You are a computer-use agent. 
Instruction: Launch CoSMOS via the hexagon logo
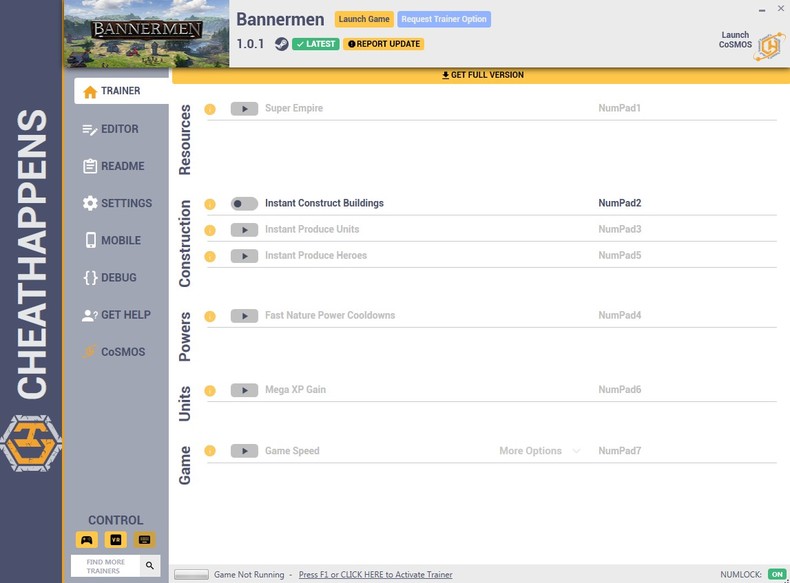(769, 46)
